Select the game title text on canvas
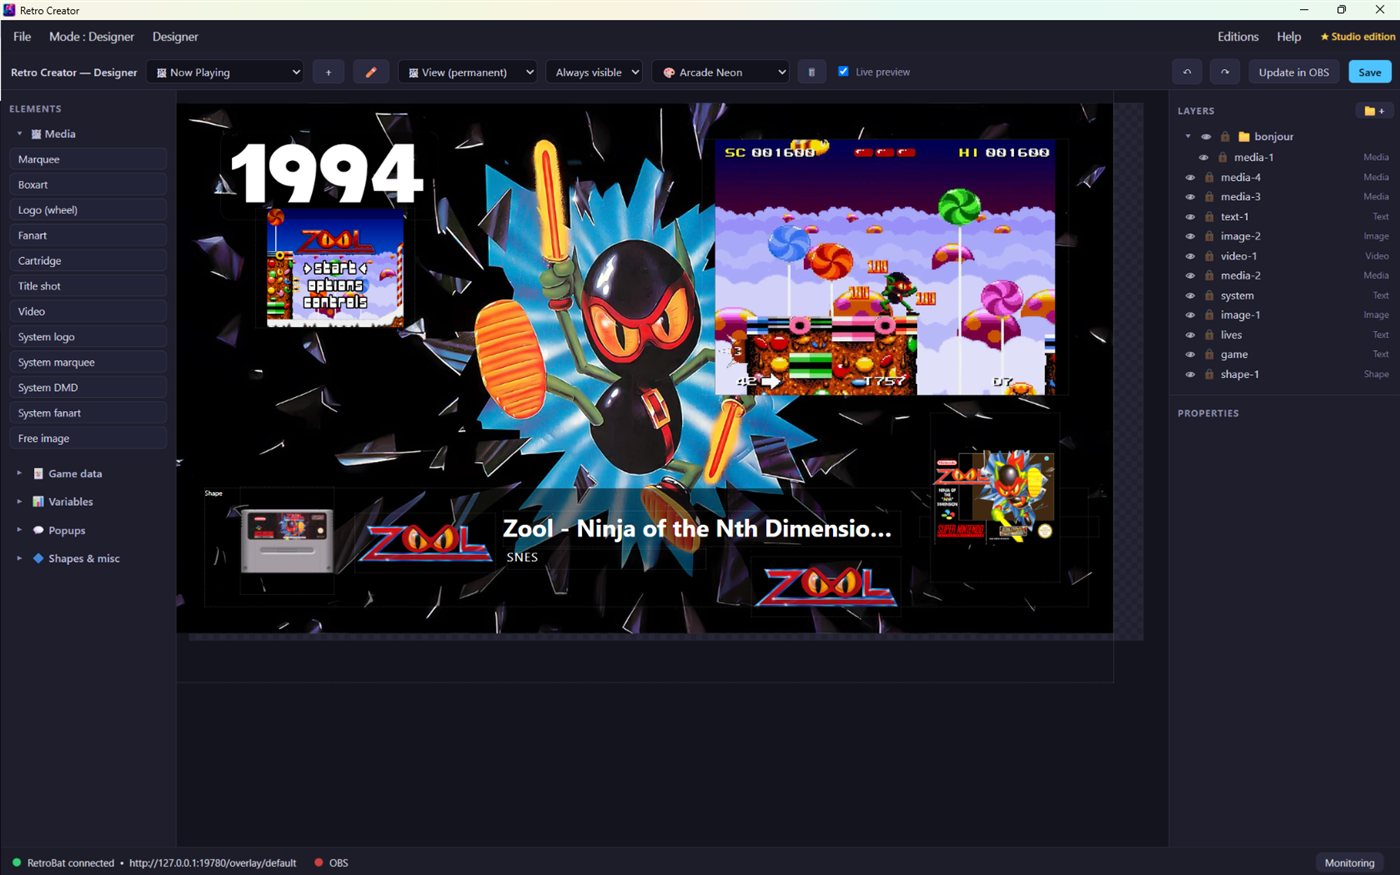Image resolution: width=1400 pixels, height=875 pixels. [697, 528]
